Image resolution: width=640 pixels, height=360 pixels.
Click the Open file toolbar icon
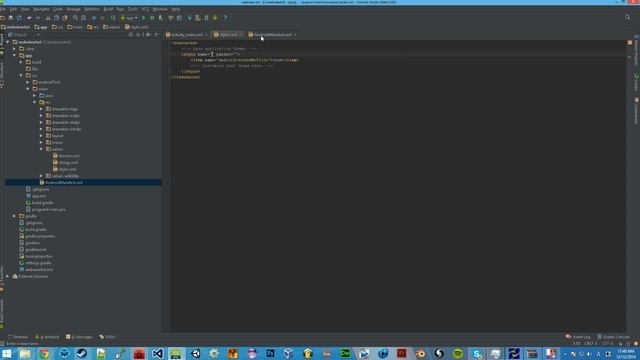coord(2,18)
